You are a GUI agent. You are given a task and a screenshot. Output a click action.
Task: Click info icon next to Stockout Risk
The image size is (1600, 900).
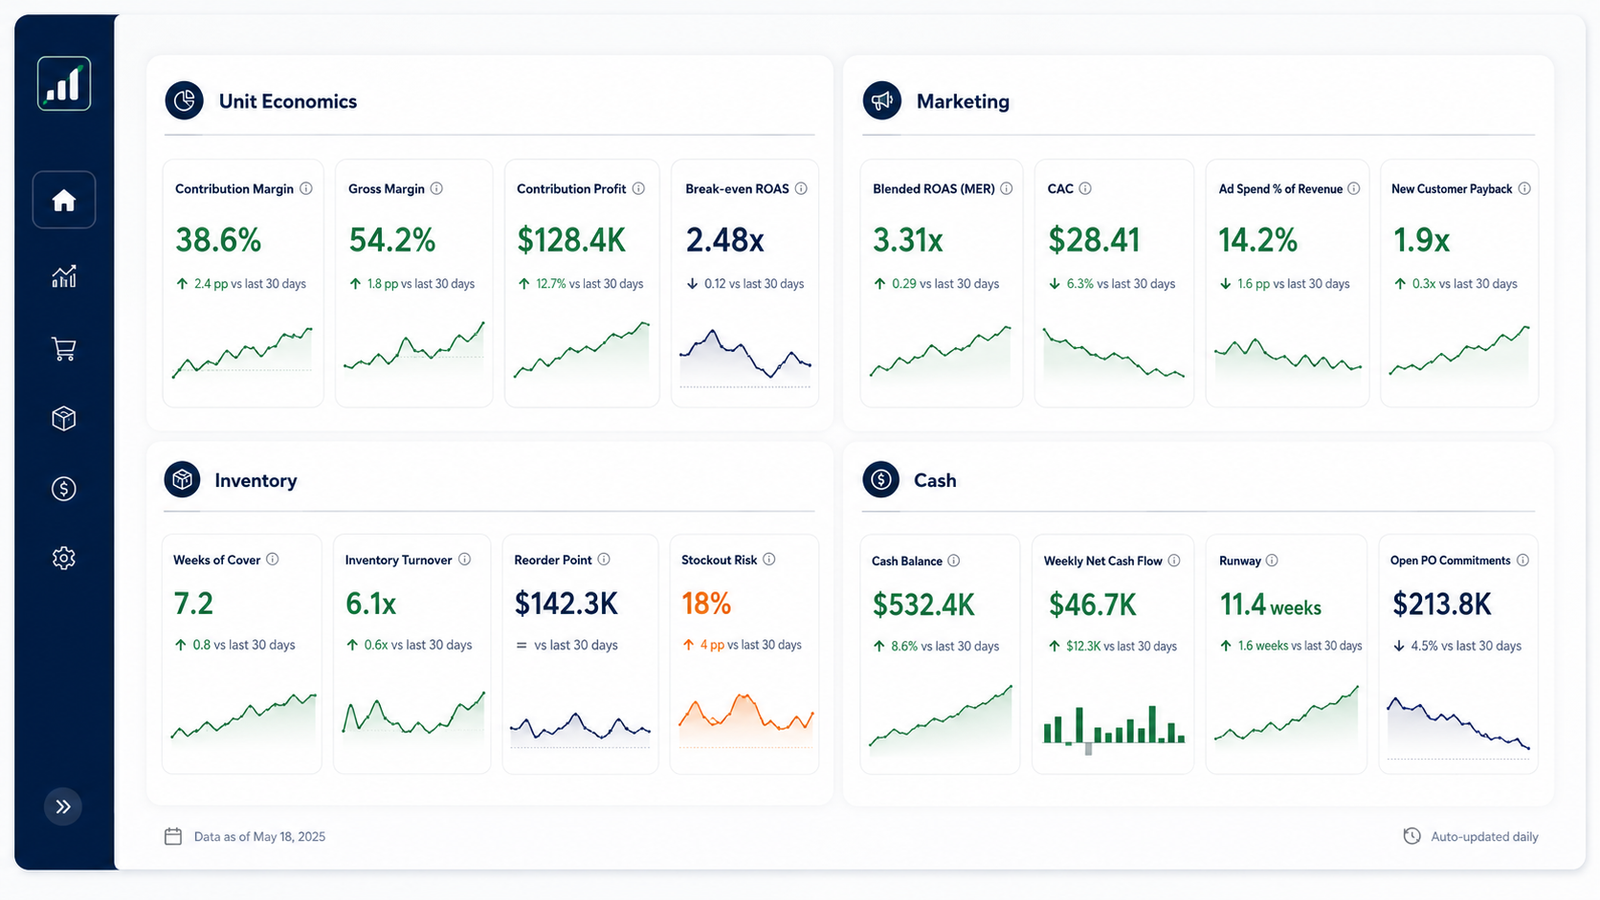tap(769, 559)
